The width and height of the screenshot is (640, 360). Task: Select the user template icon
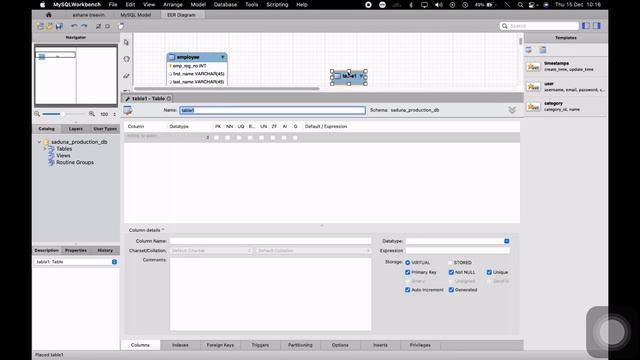tap(533, 86)
